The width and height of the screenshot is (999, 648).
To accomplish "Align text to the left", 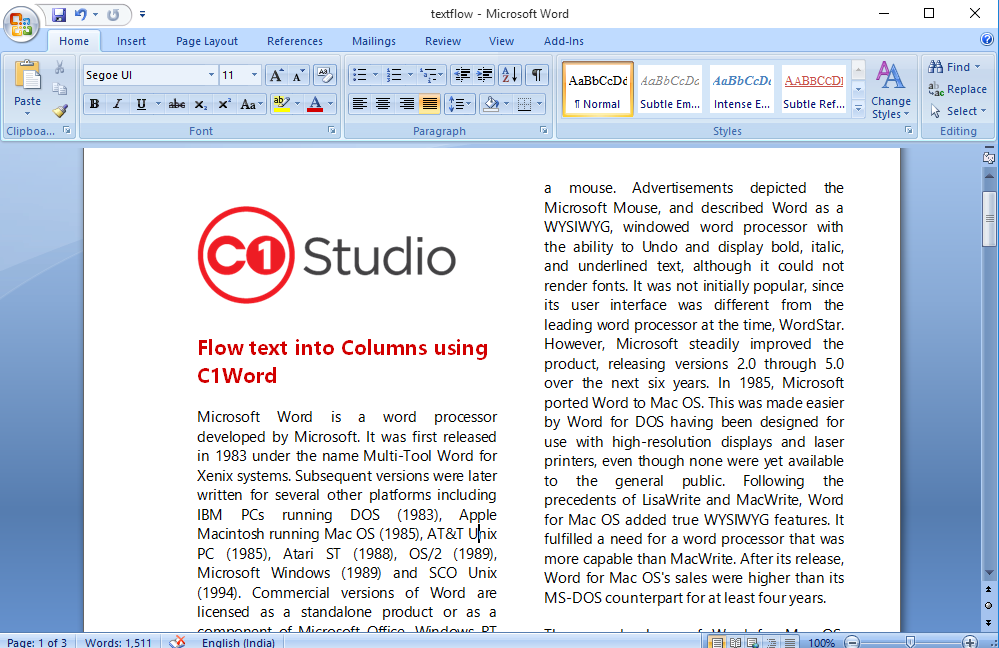I will [359, 104].
